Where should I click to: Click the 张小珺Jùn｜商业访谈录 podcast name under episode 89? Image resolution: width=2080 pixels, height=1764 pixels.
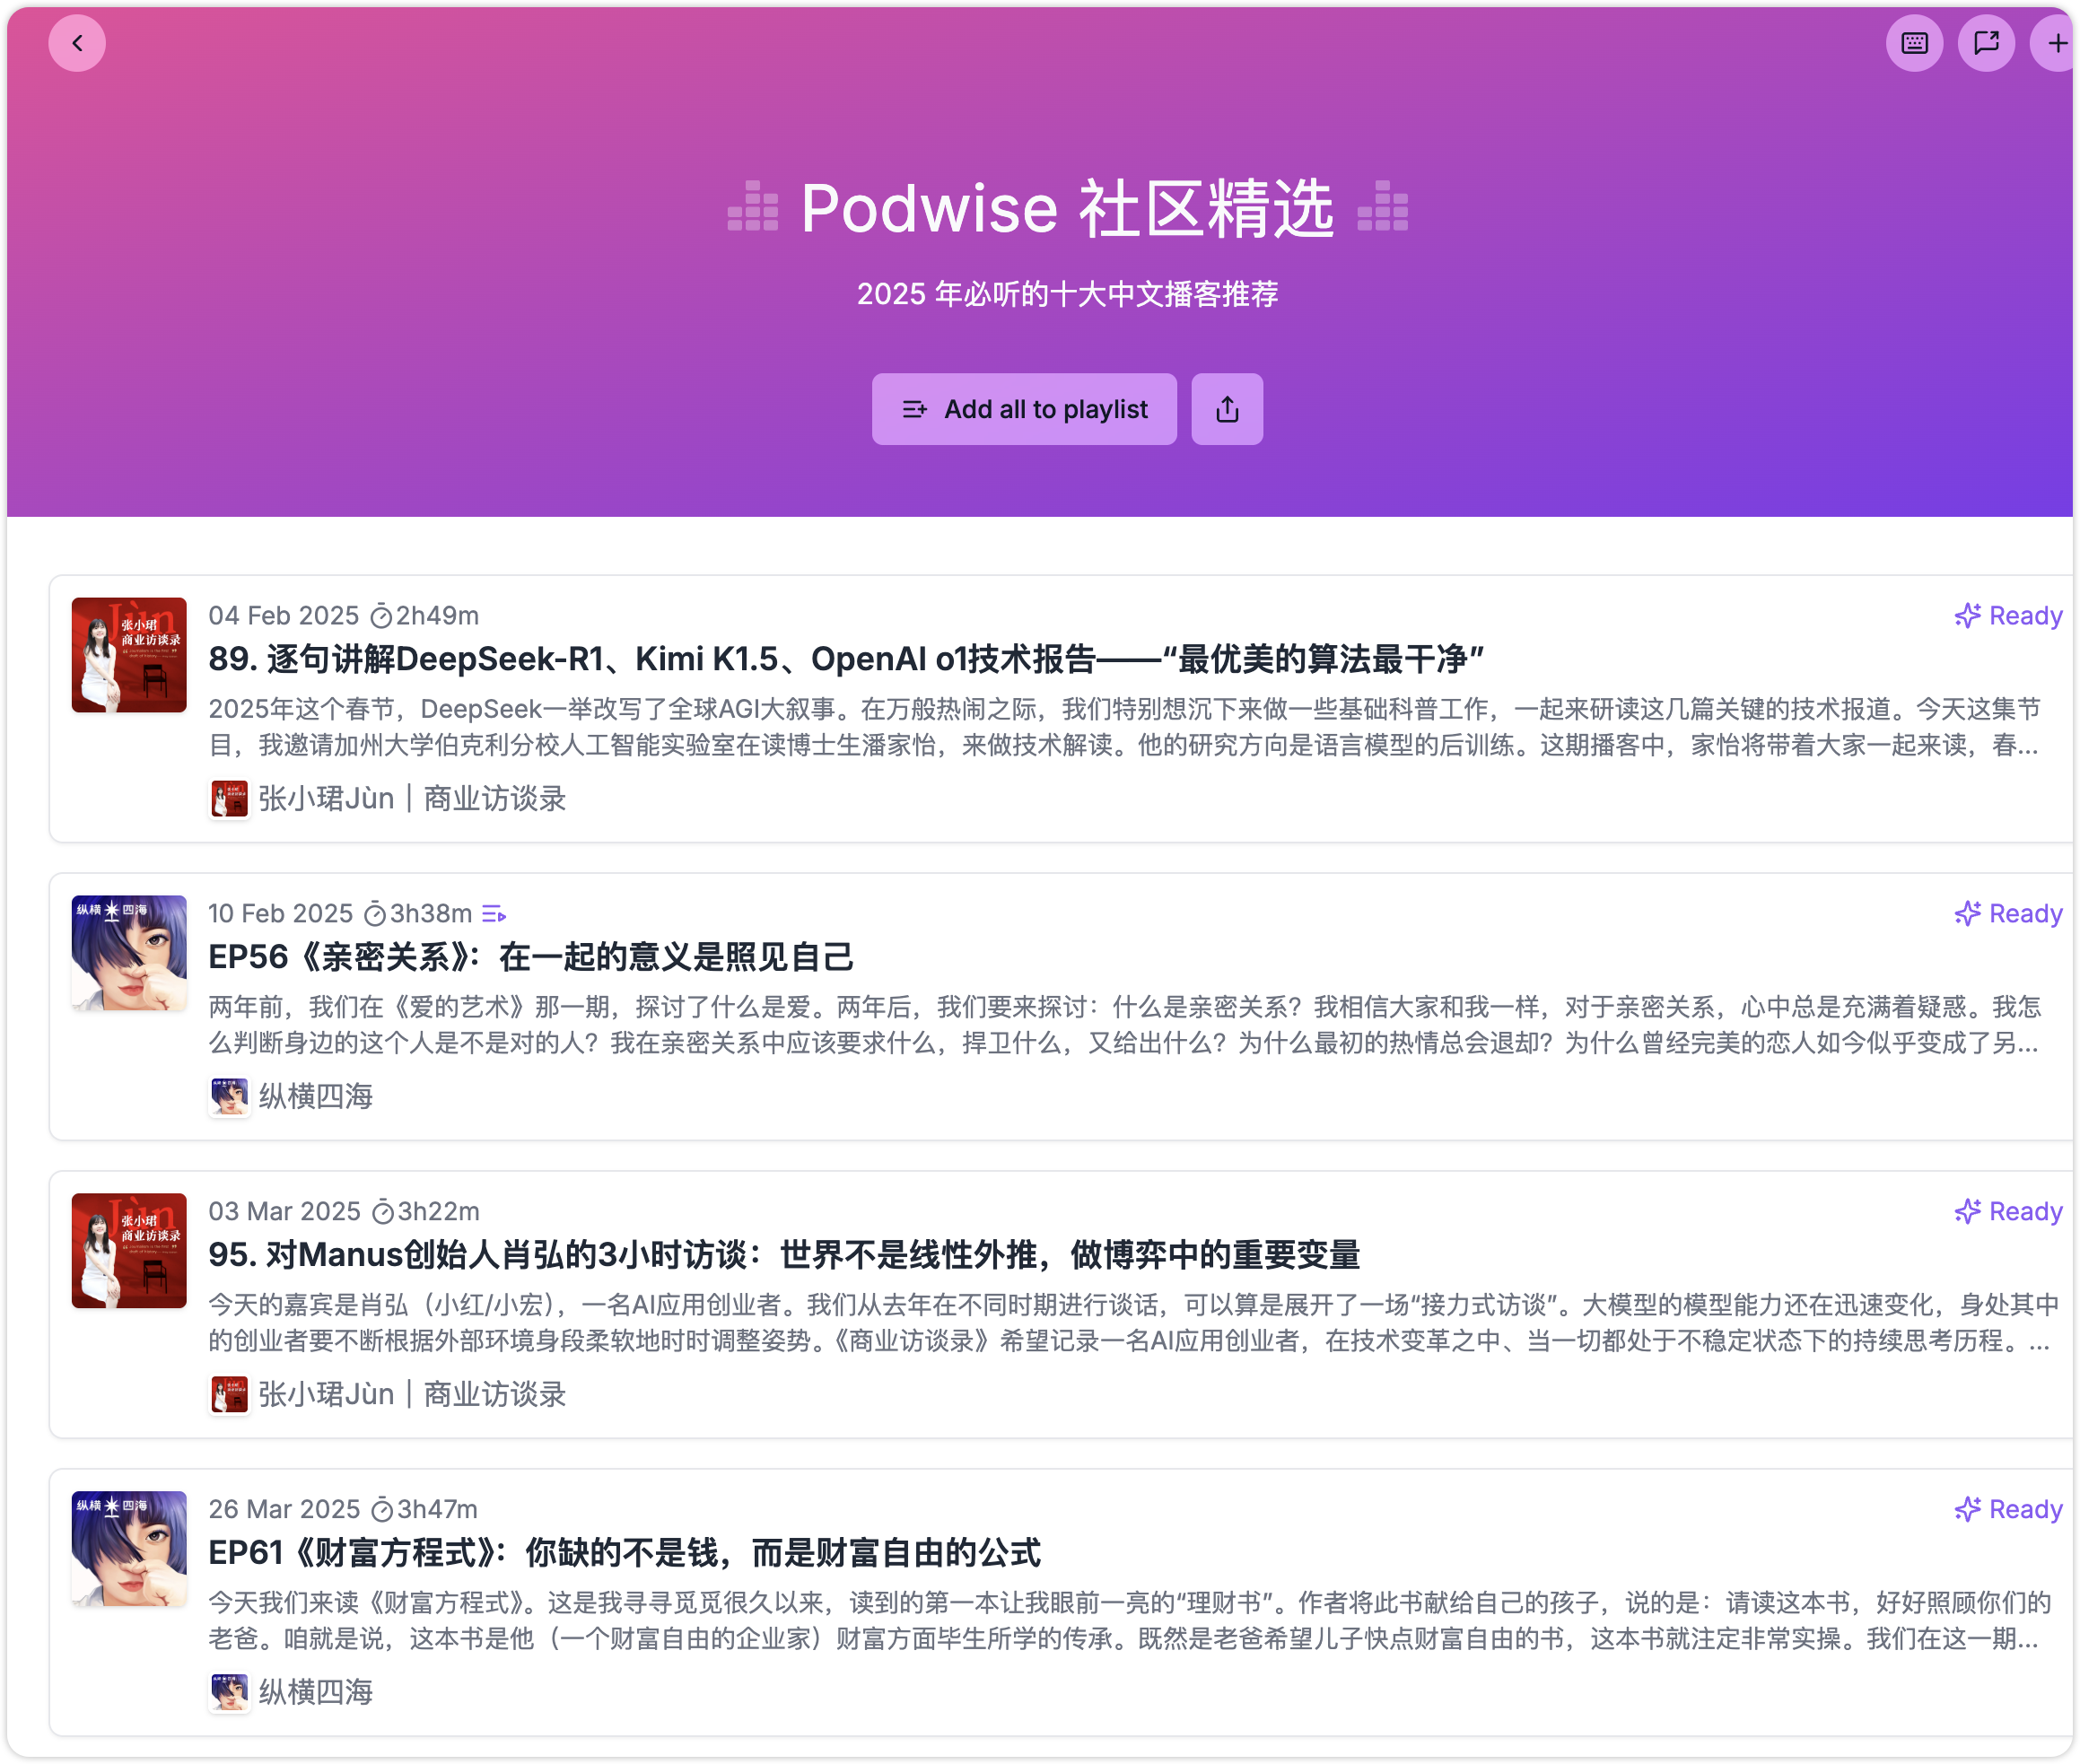[412, 798]
